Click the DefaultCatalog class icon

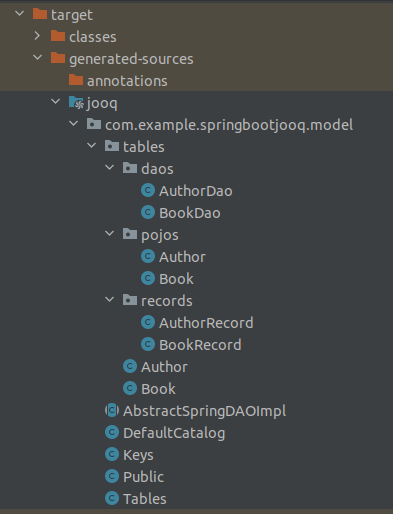click(x=112, y=433)
